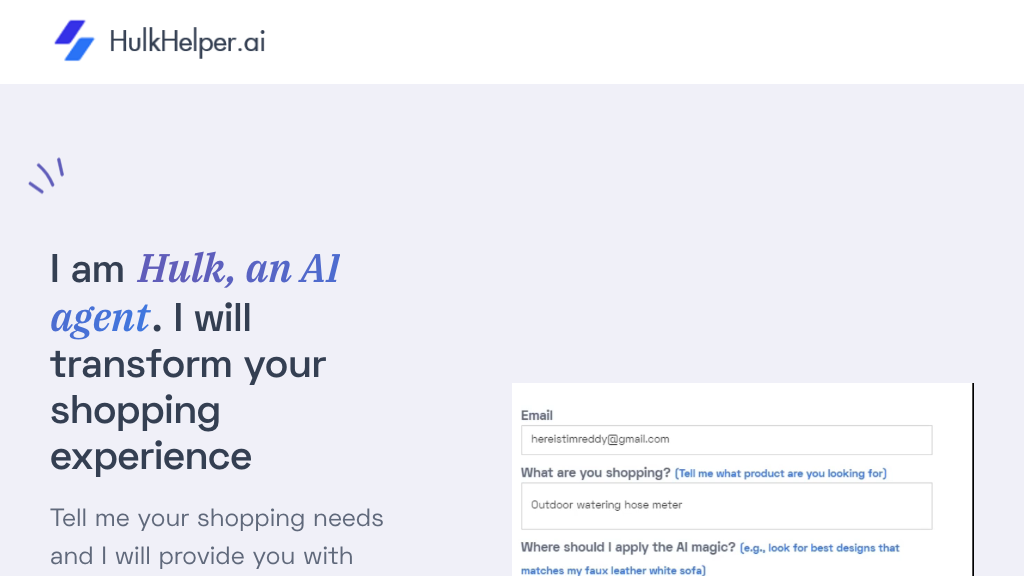The width and height of the screenshot is (1024, 576).
Task: Click the ". I will" heading text
Action: pyautogui.click(x=203, y=318)
